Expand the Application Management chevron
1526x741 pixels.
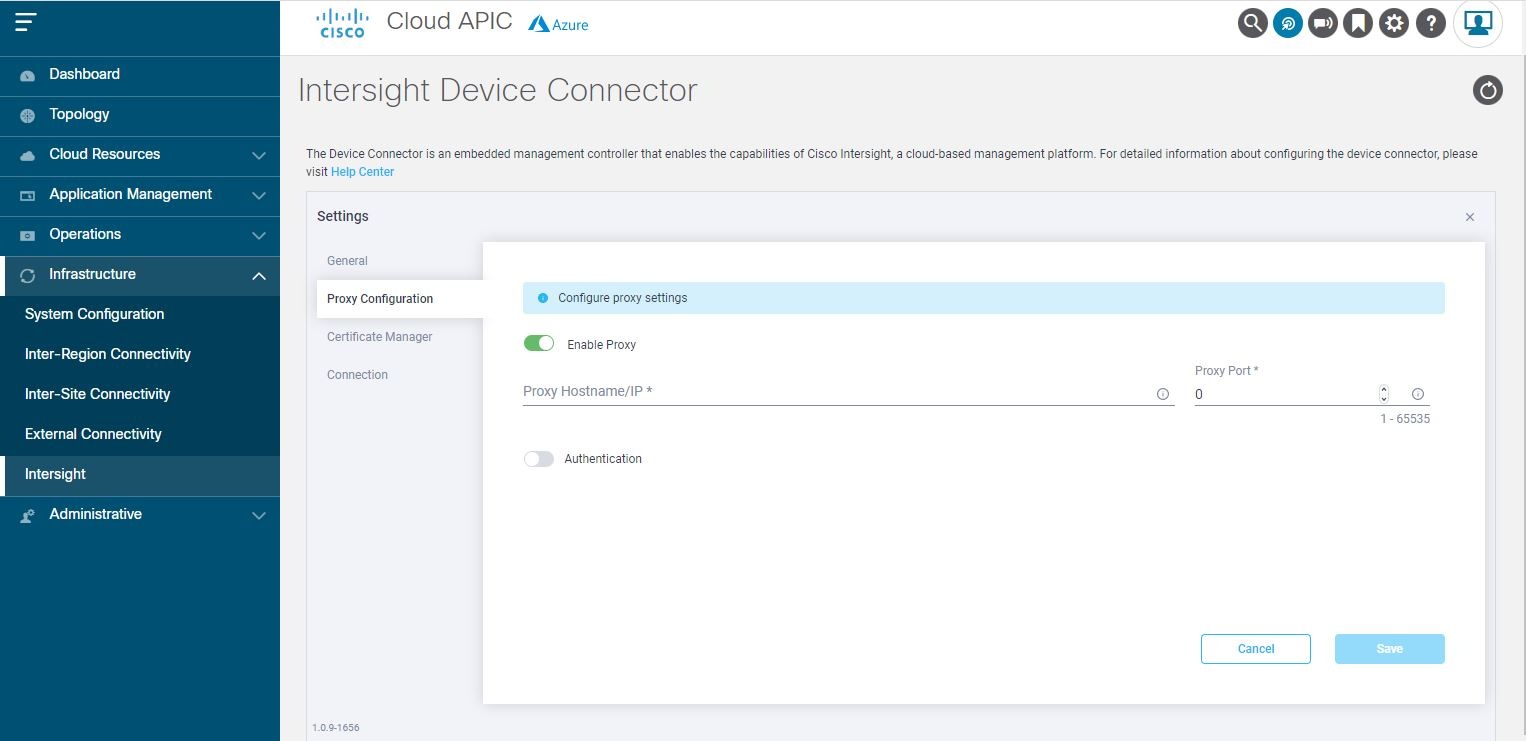coord(259,196)
